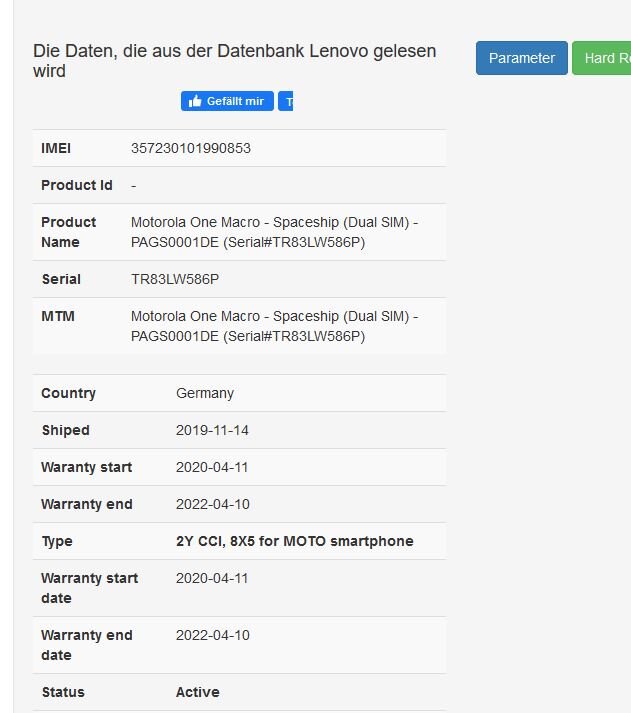Click the Country label
Image resolution: width=631 pixels, height=713 pixels.
pyautogui.click(x=69, y=393)
